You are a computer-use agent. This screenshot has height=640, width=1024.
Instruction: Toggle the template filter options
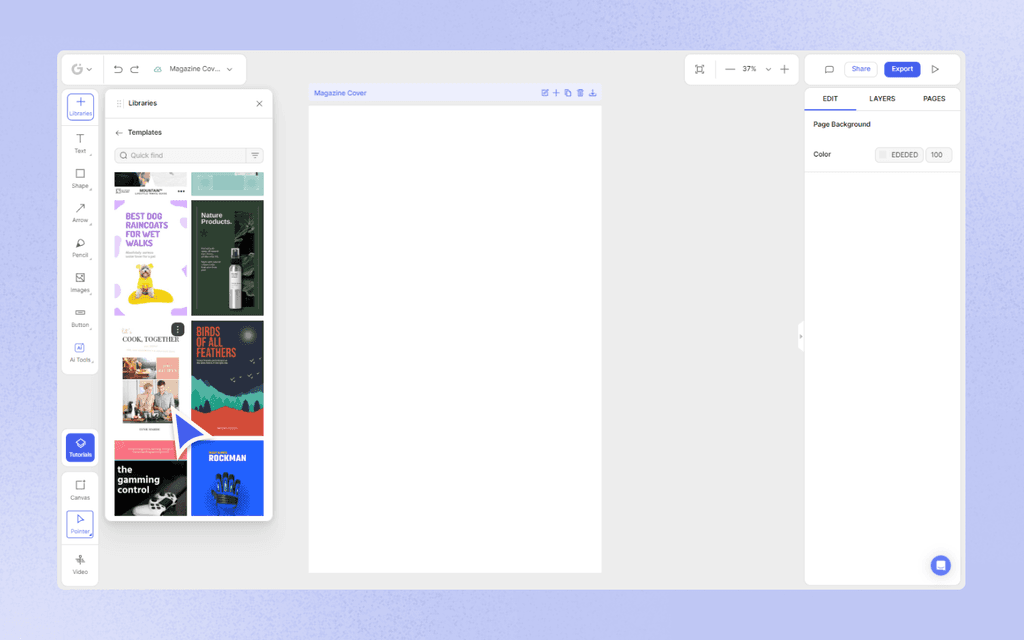(x=256, y=155)
